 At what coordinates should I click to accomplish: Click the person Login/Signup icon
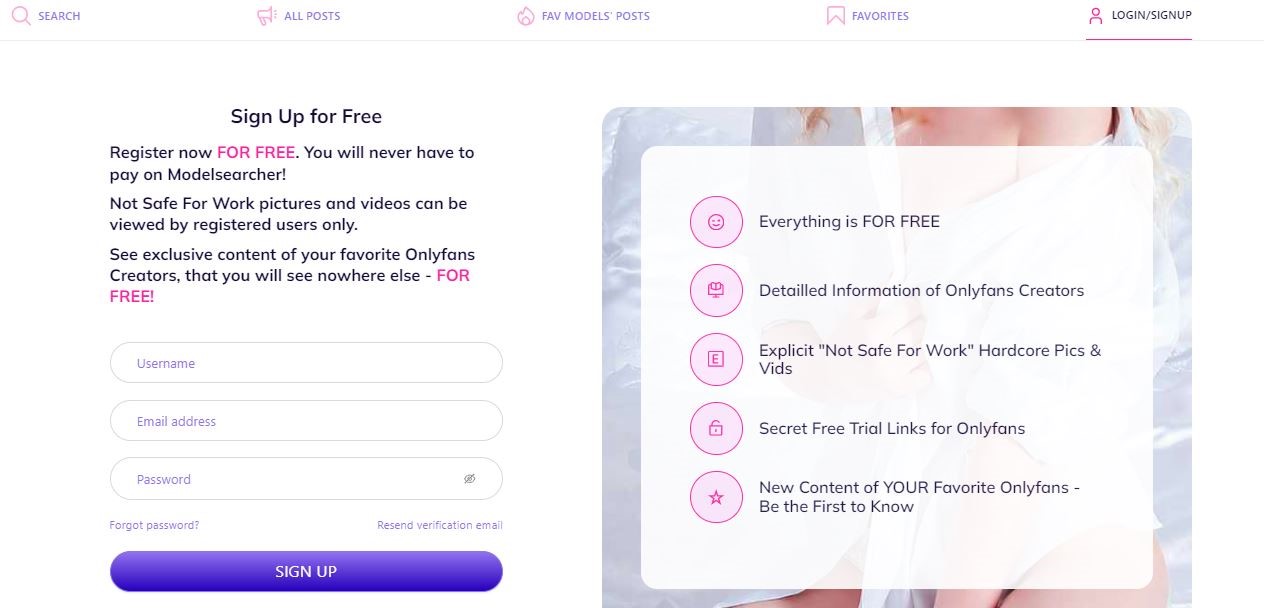point(1095,16)
